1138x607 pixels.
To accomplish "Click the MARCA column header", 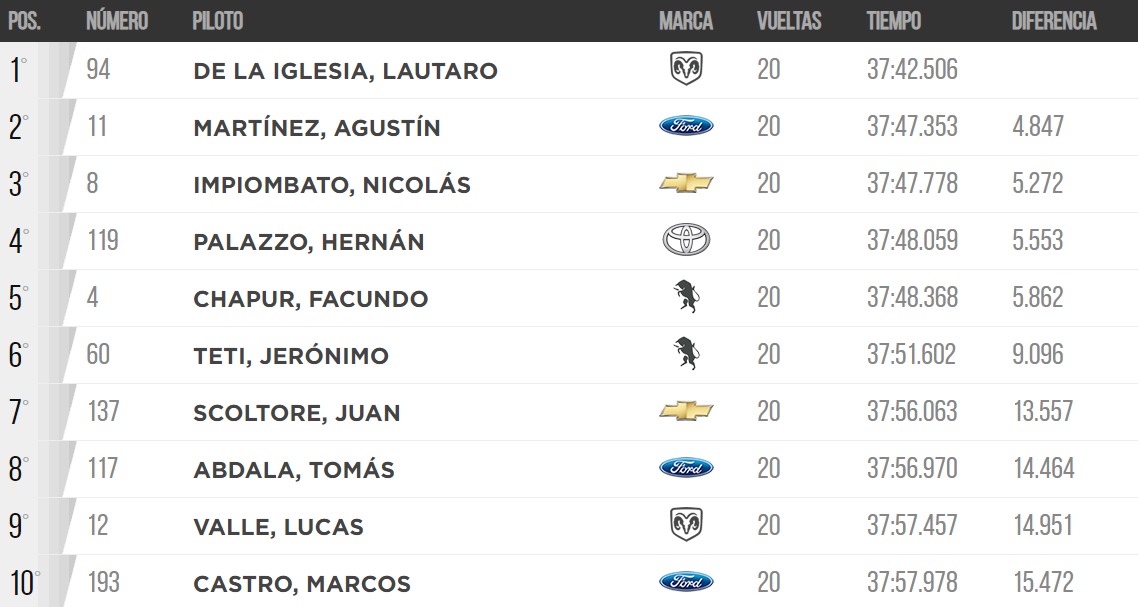I will tap(686, 20).
